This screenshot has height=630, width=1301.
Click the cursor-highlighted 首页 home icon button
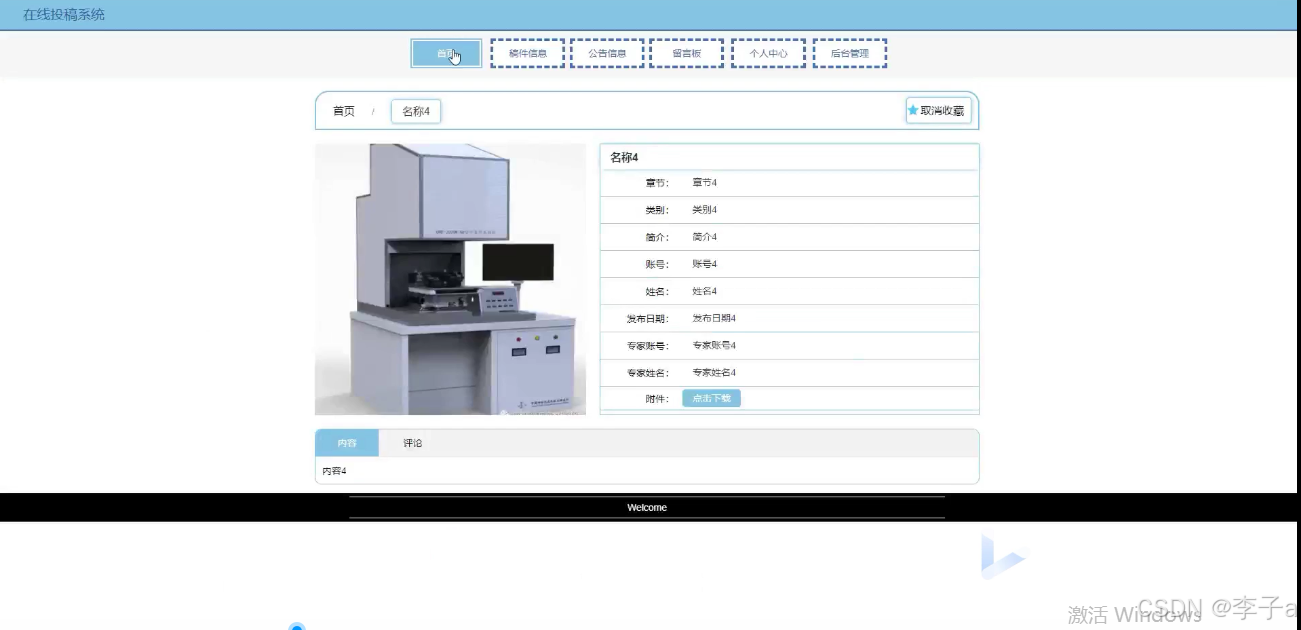coord(446,53)
